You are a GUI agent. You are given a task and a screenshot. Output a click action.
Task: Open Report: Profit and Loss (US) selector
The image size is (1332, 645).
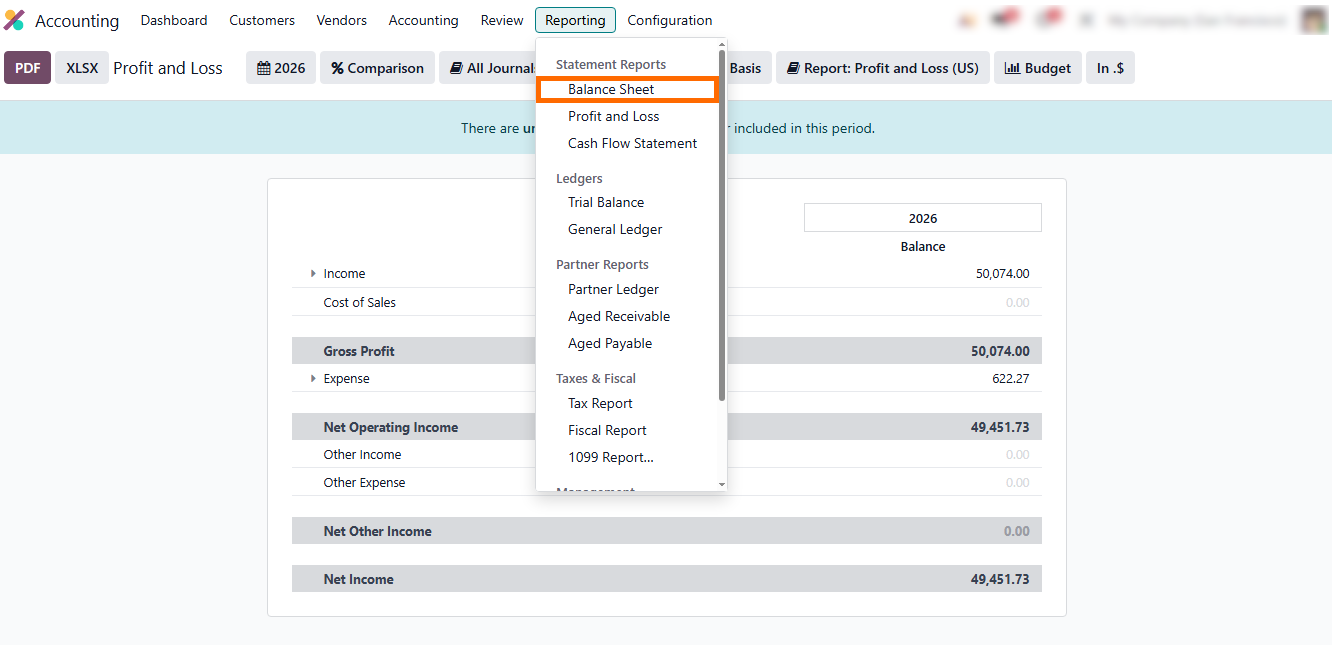[x=883, y=68]
